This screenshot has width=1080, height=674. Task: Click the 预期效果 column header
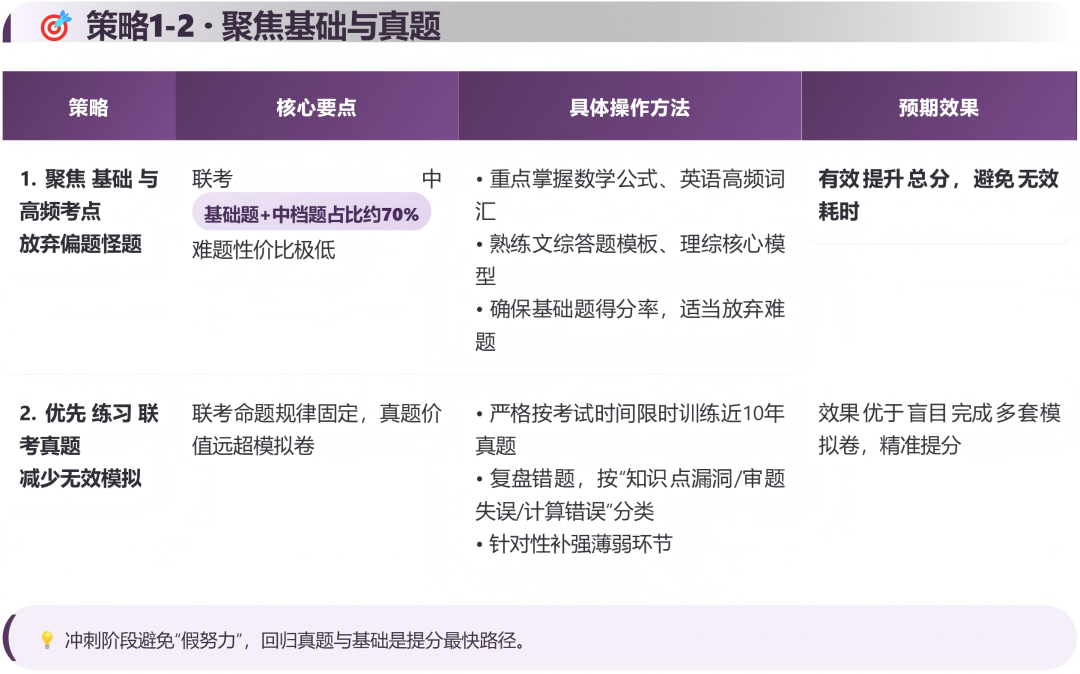938,108
